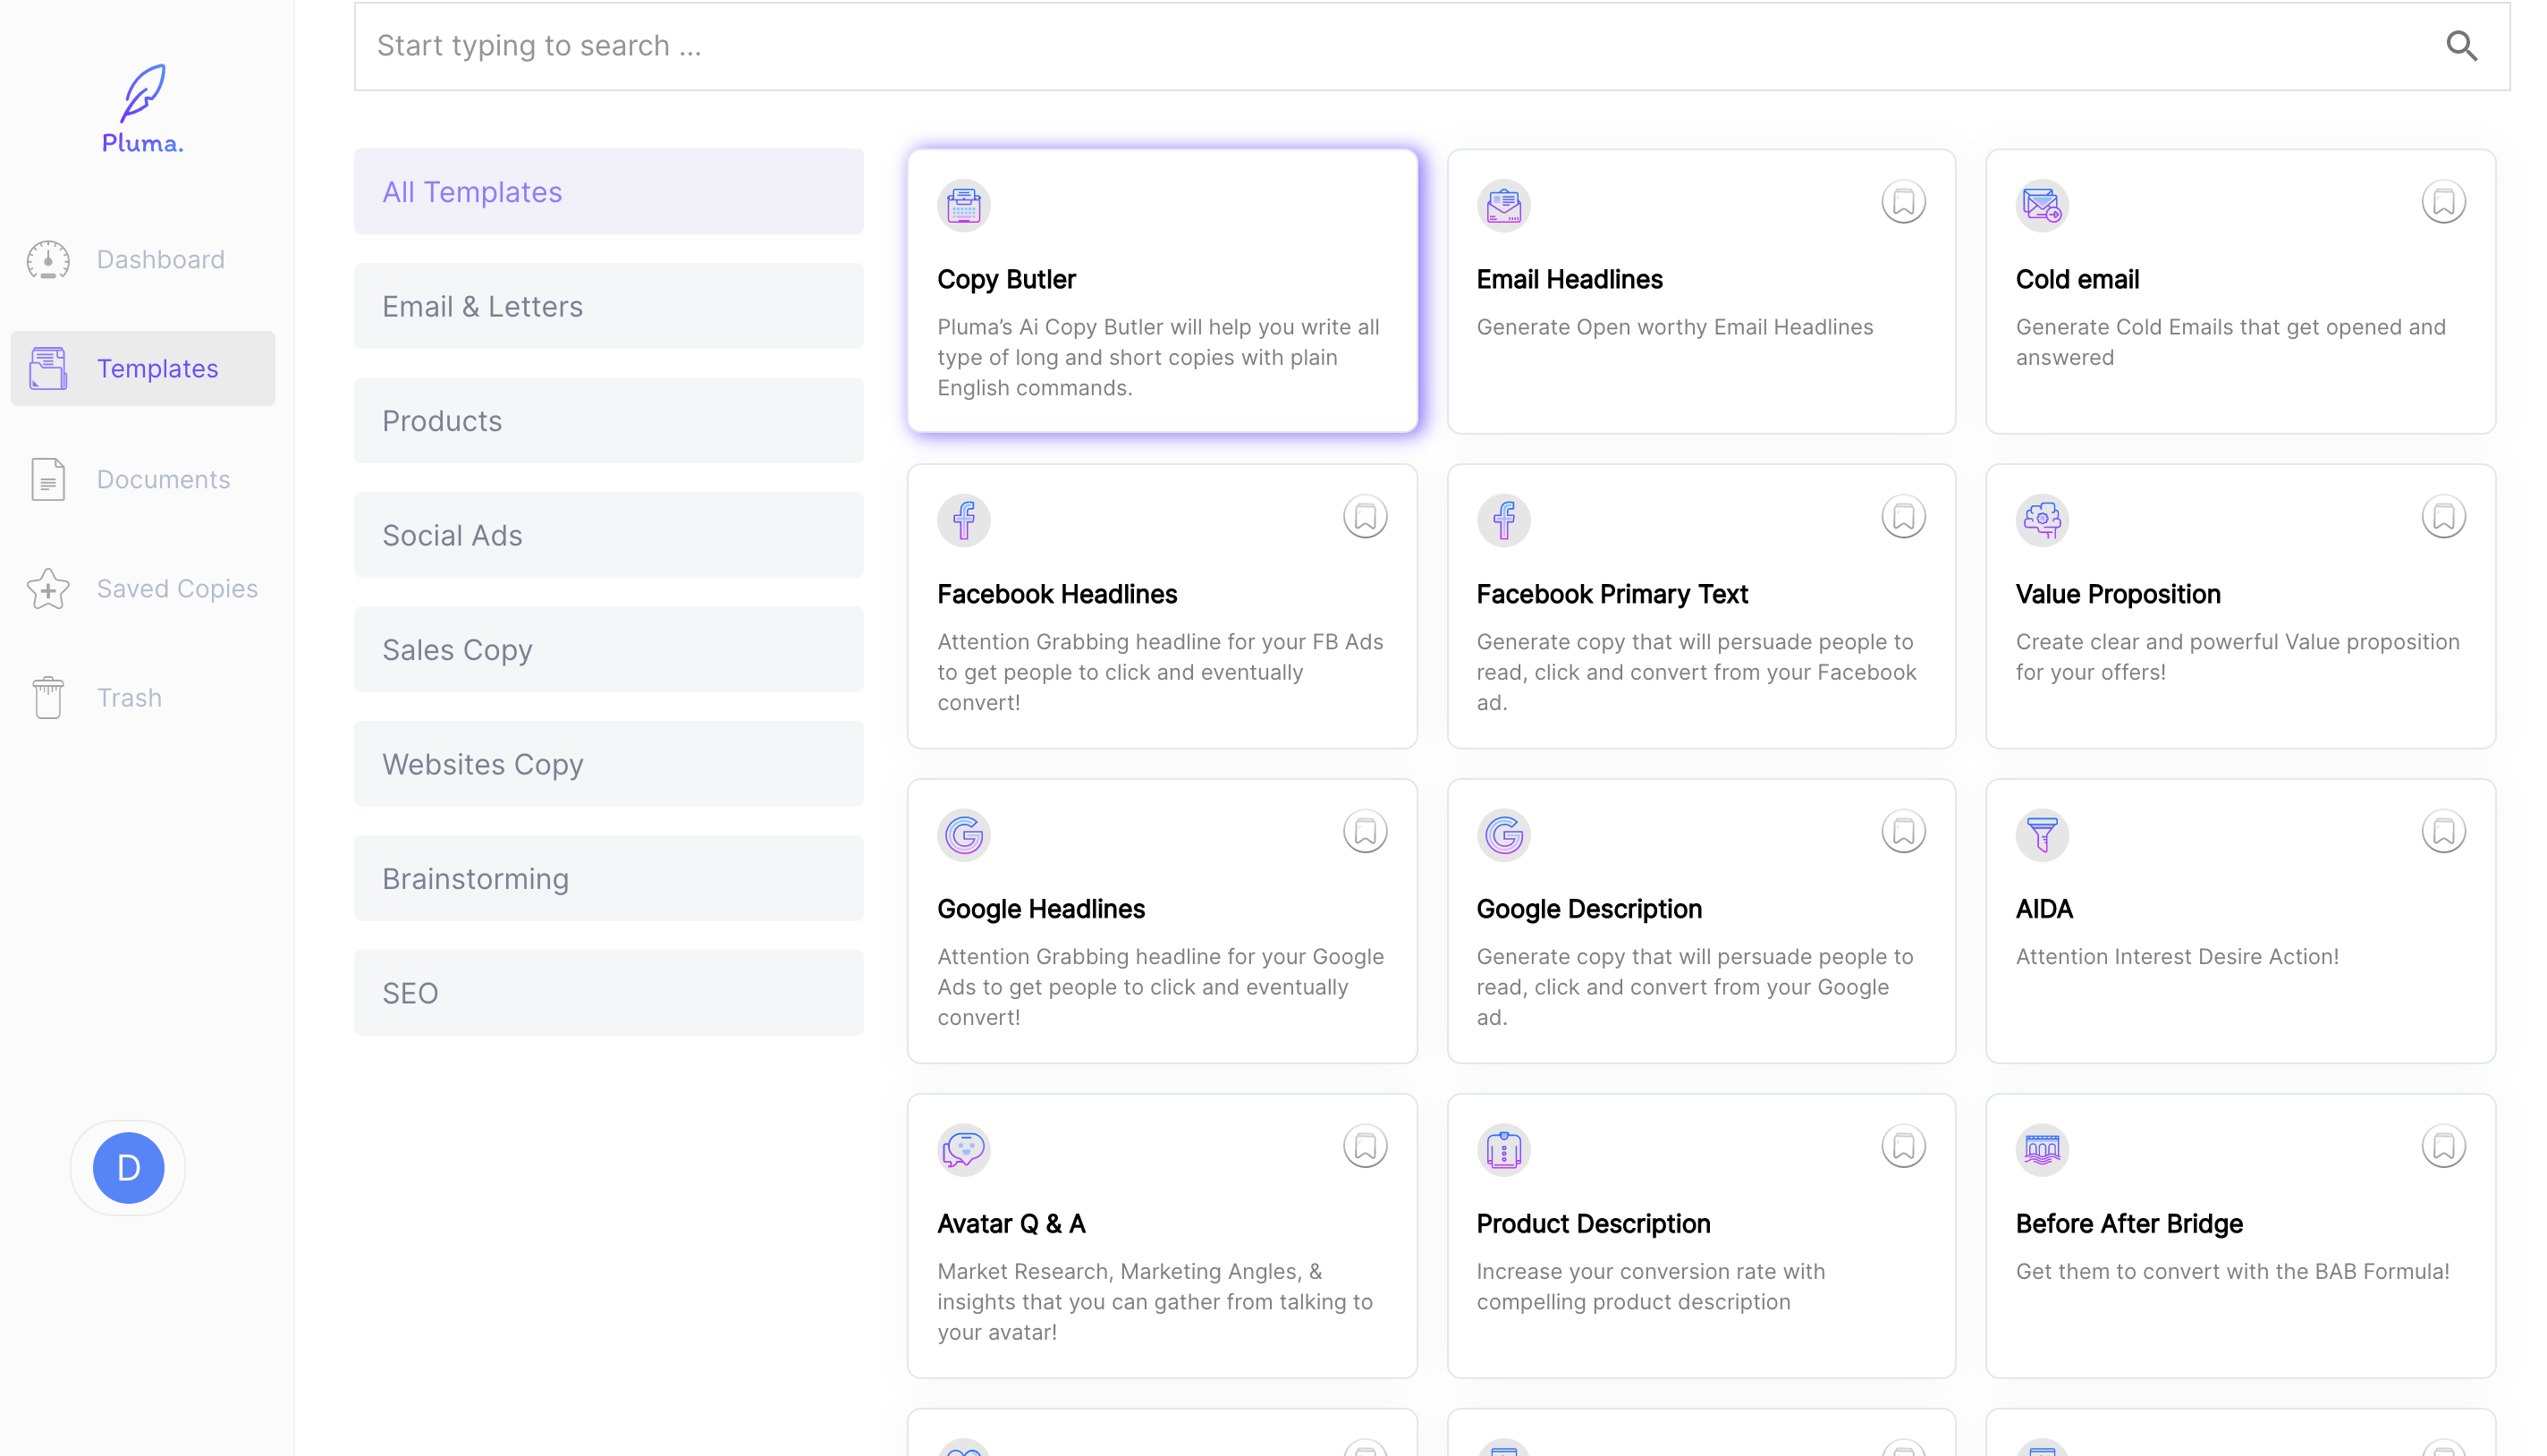Click the Facebook Headlines template icon
The image size is (2547, 1456).
(x=963, y=520)
